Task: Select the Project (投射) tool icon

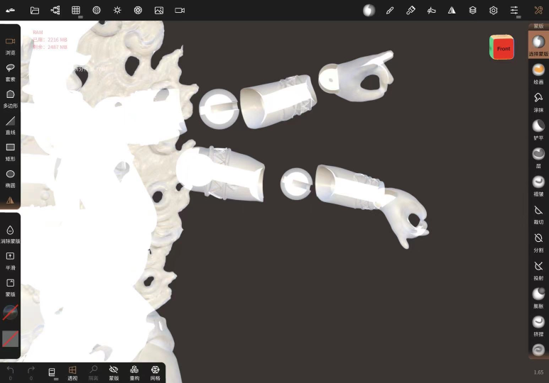Action: [538, 270]
